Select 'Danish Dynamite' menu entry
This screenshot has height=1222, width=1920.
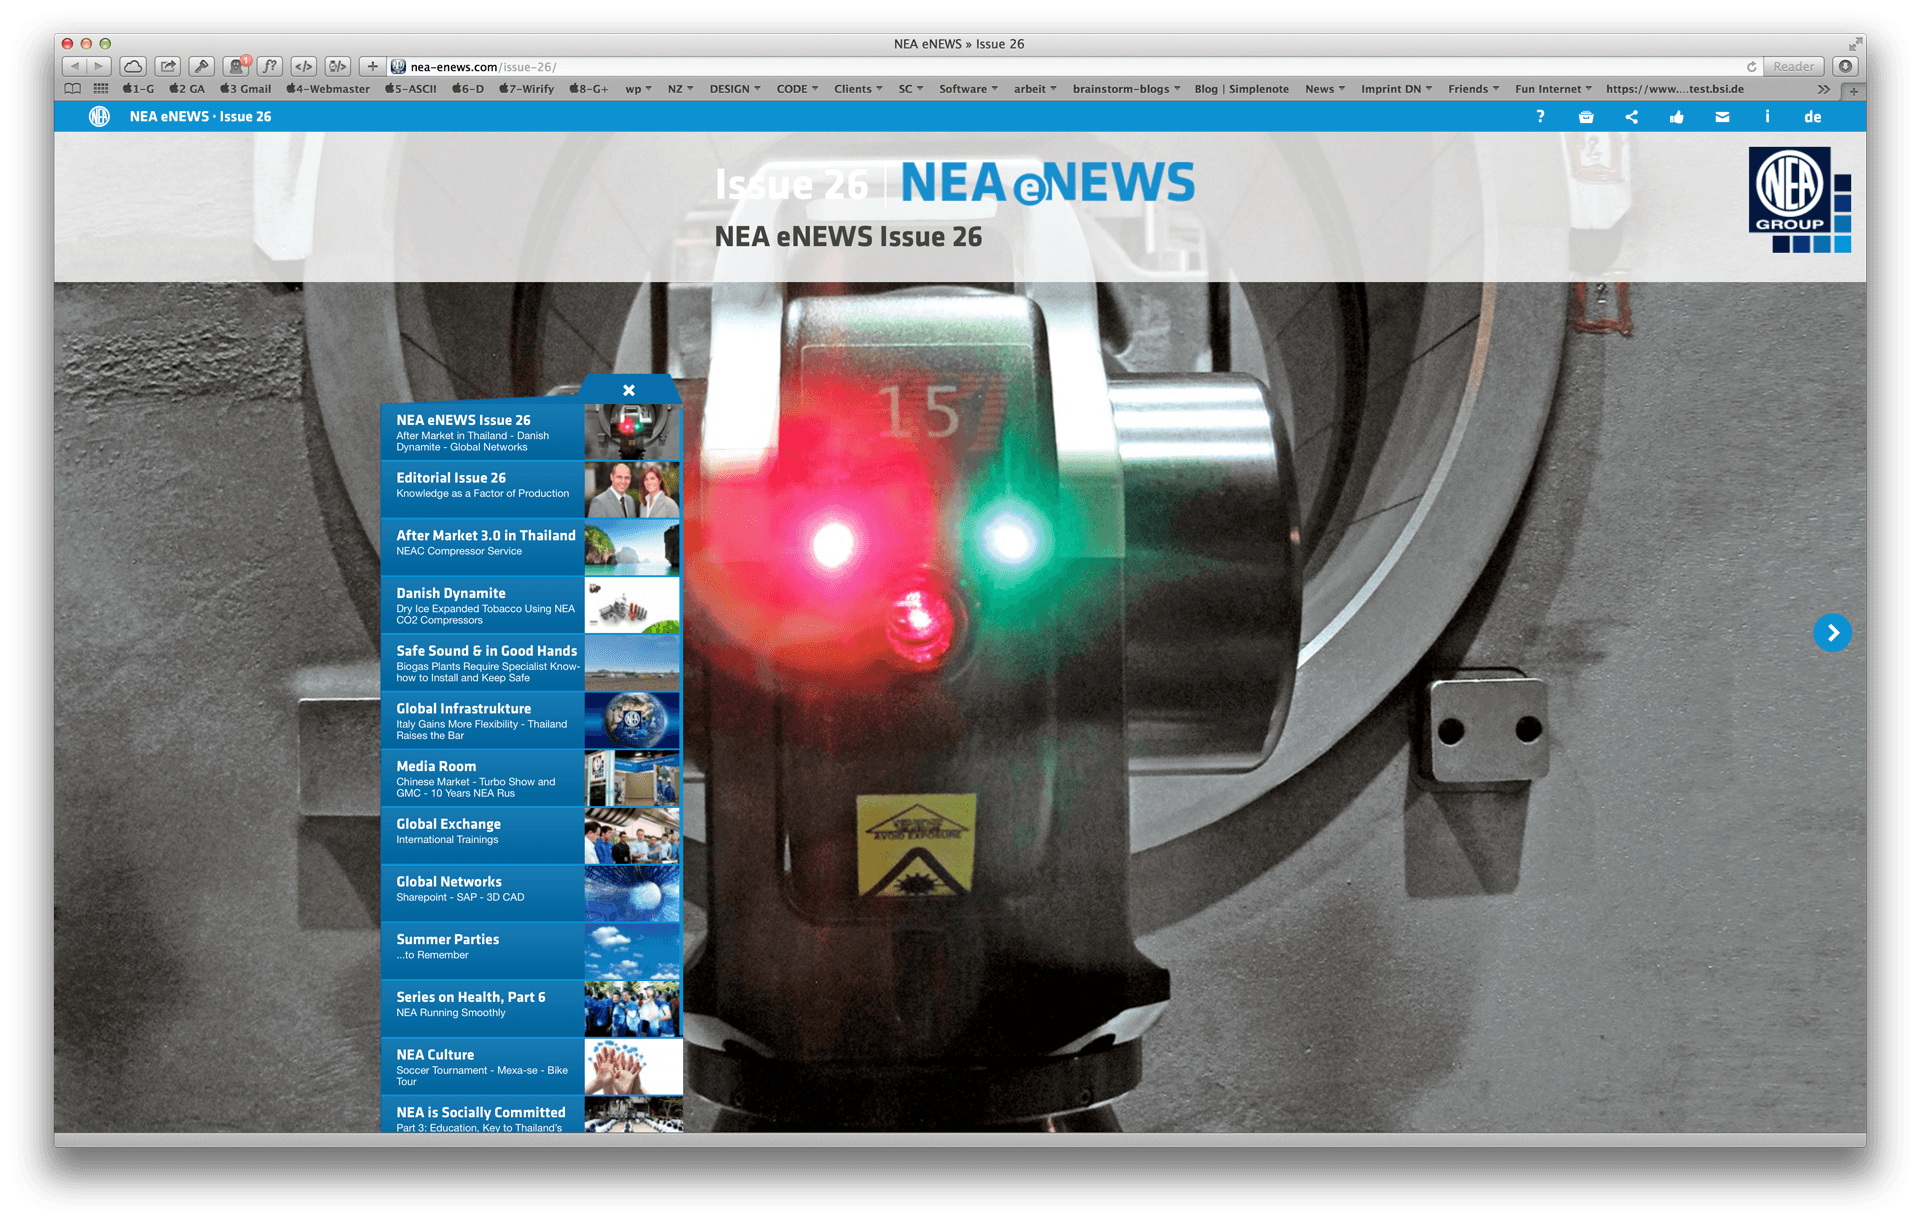531,605
